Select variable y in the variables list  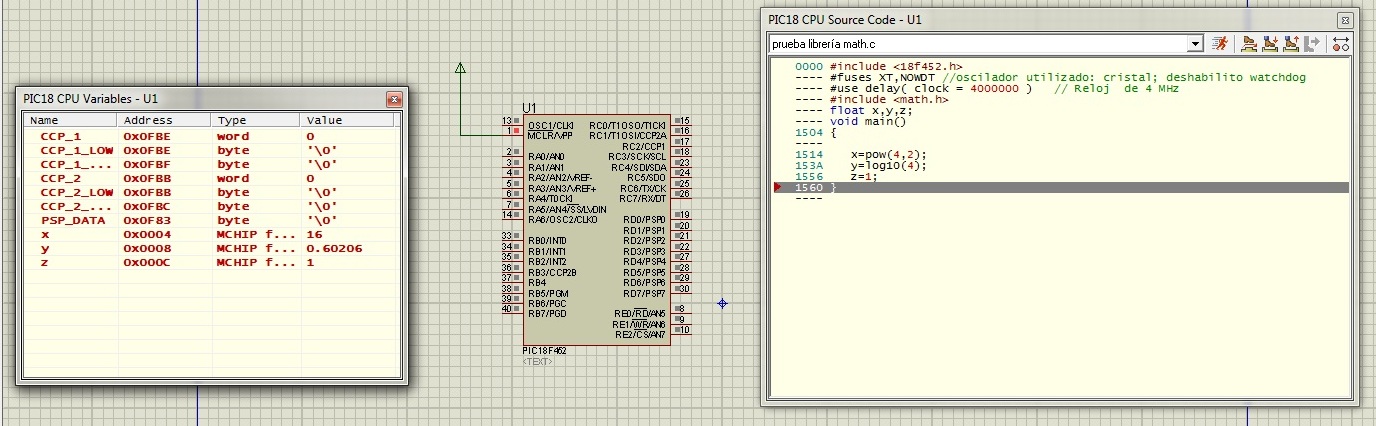pos(210,248)
